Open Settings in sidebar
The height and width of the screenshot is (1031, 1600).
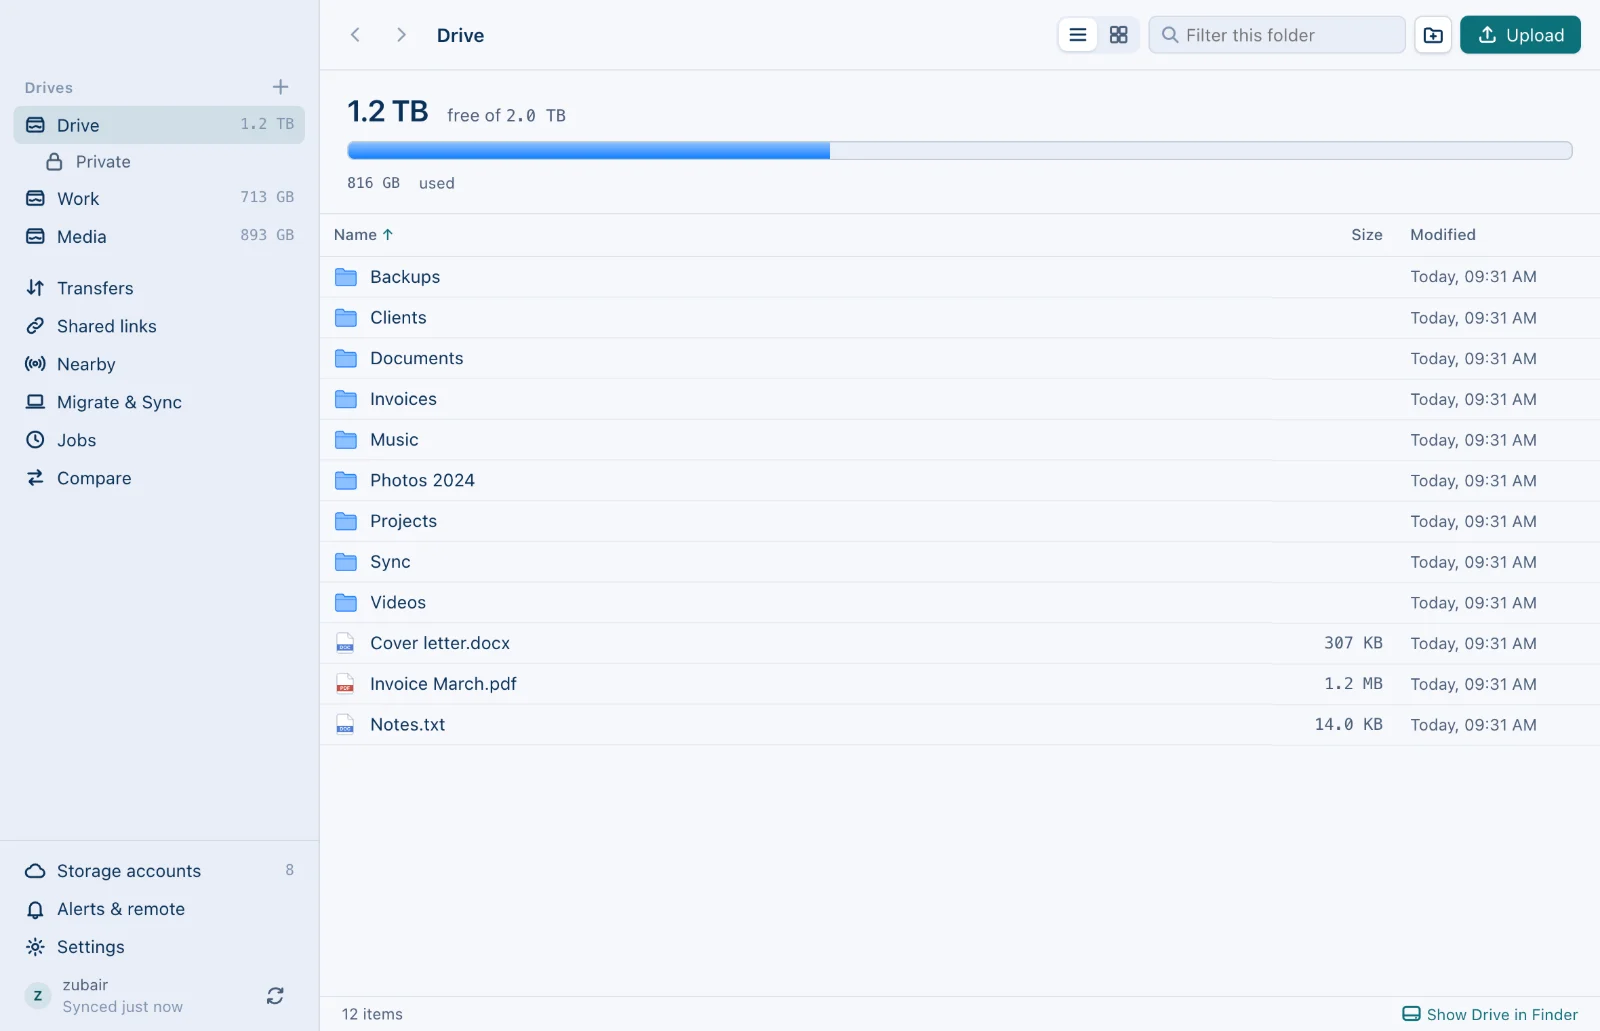pyautogui.click(x=159, y=947)
